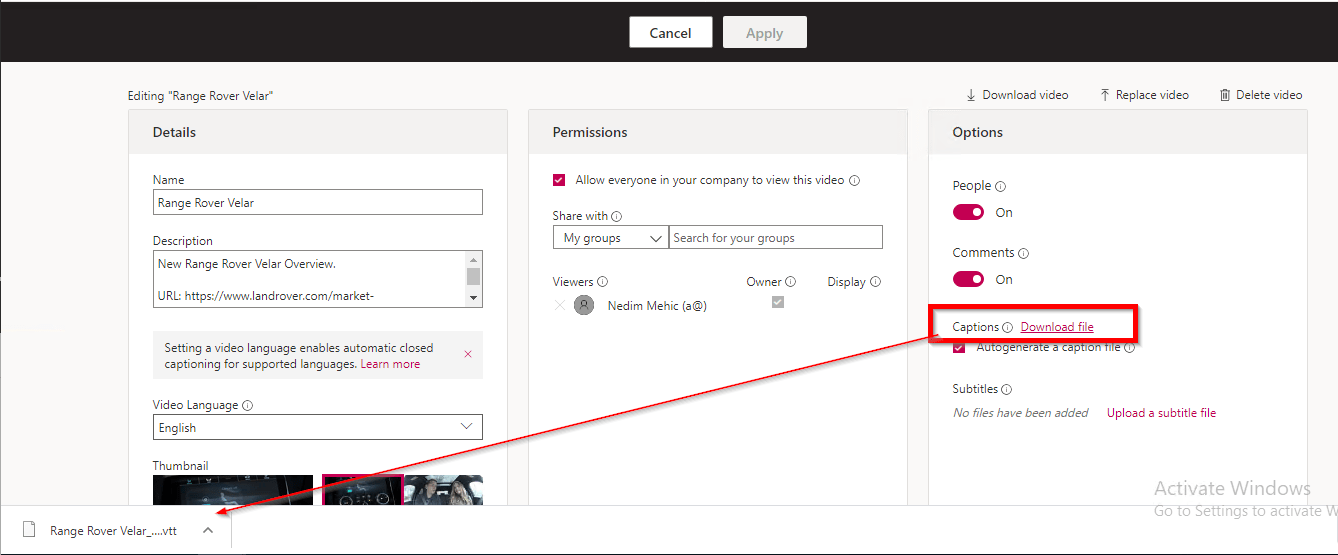Expand the My groups share dropdown
Image resolution: width=1338 pixels, height=555 pixels.
[610, 237]
